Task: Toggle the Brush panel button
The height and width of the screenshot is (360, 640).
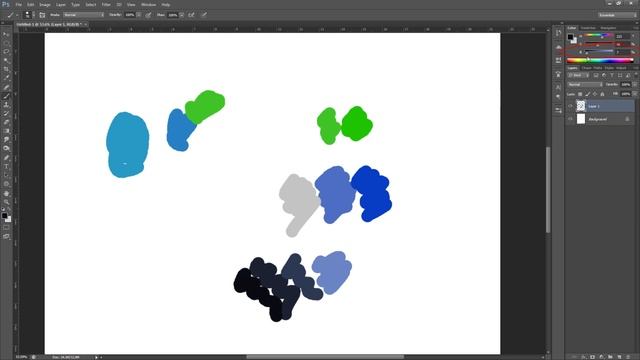Action: coord(42,15)
